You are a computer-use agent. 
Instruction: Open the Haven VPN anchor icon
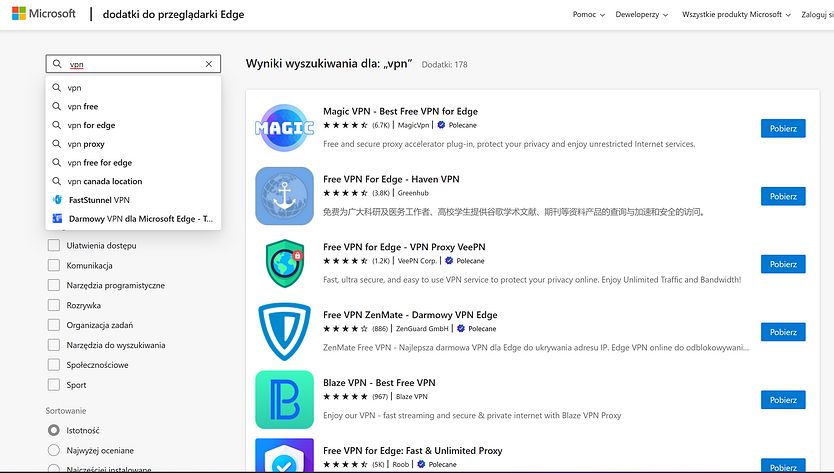285,196
